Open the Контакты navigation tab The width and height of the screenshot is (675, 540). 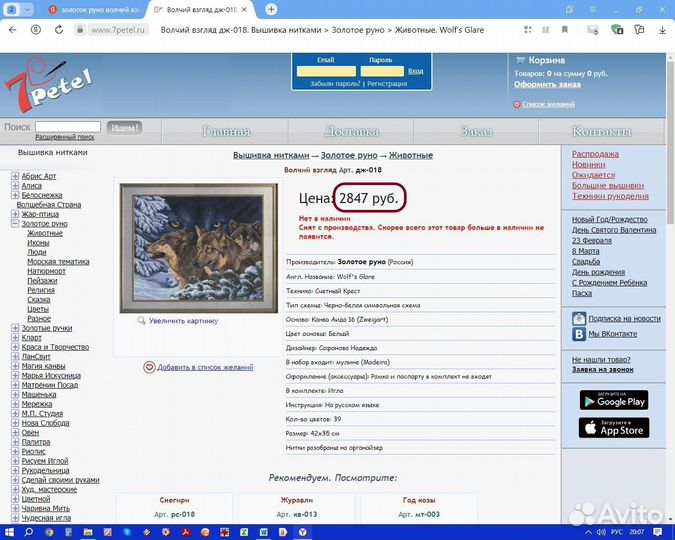(601, 132)
